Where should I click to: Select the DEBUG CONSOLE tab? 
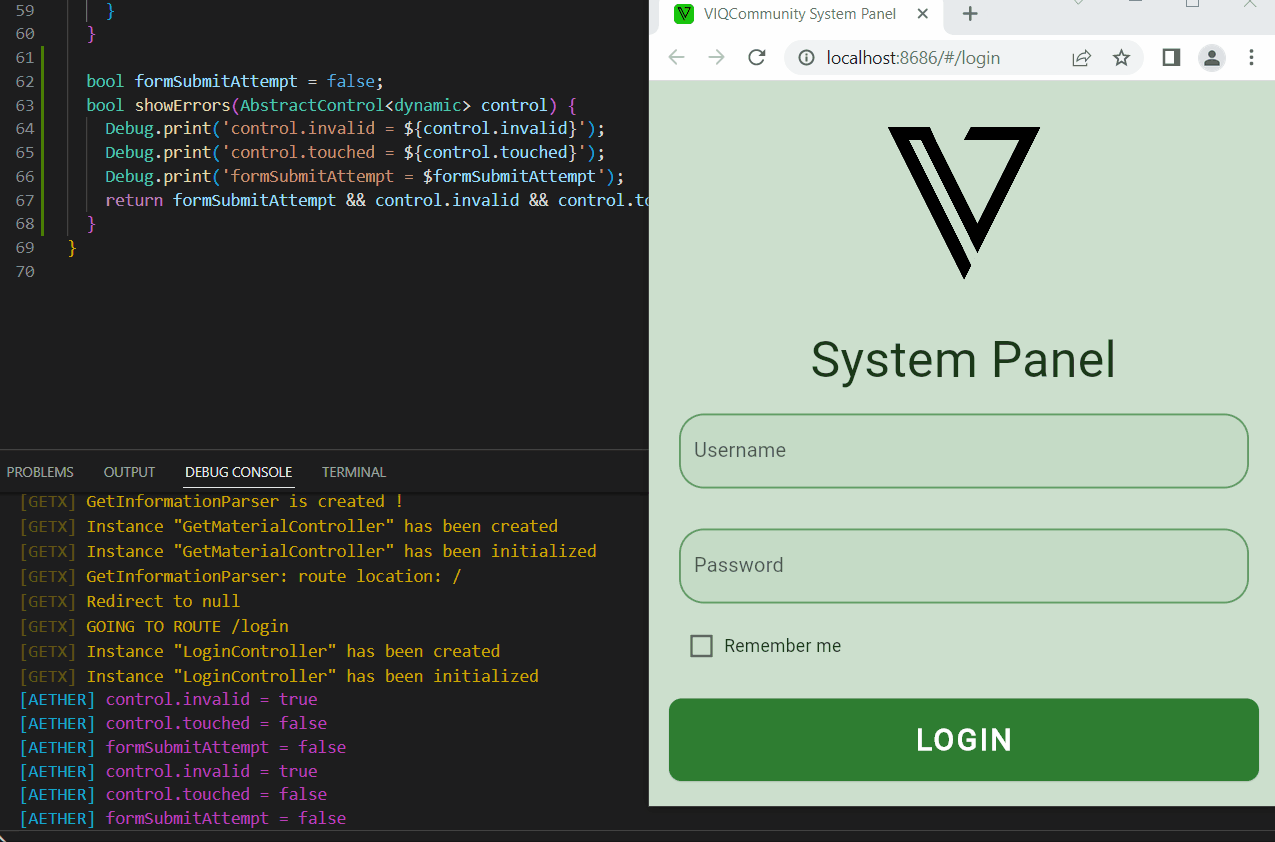(x=238, y=471)
